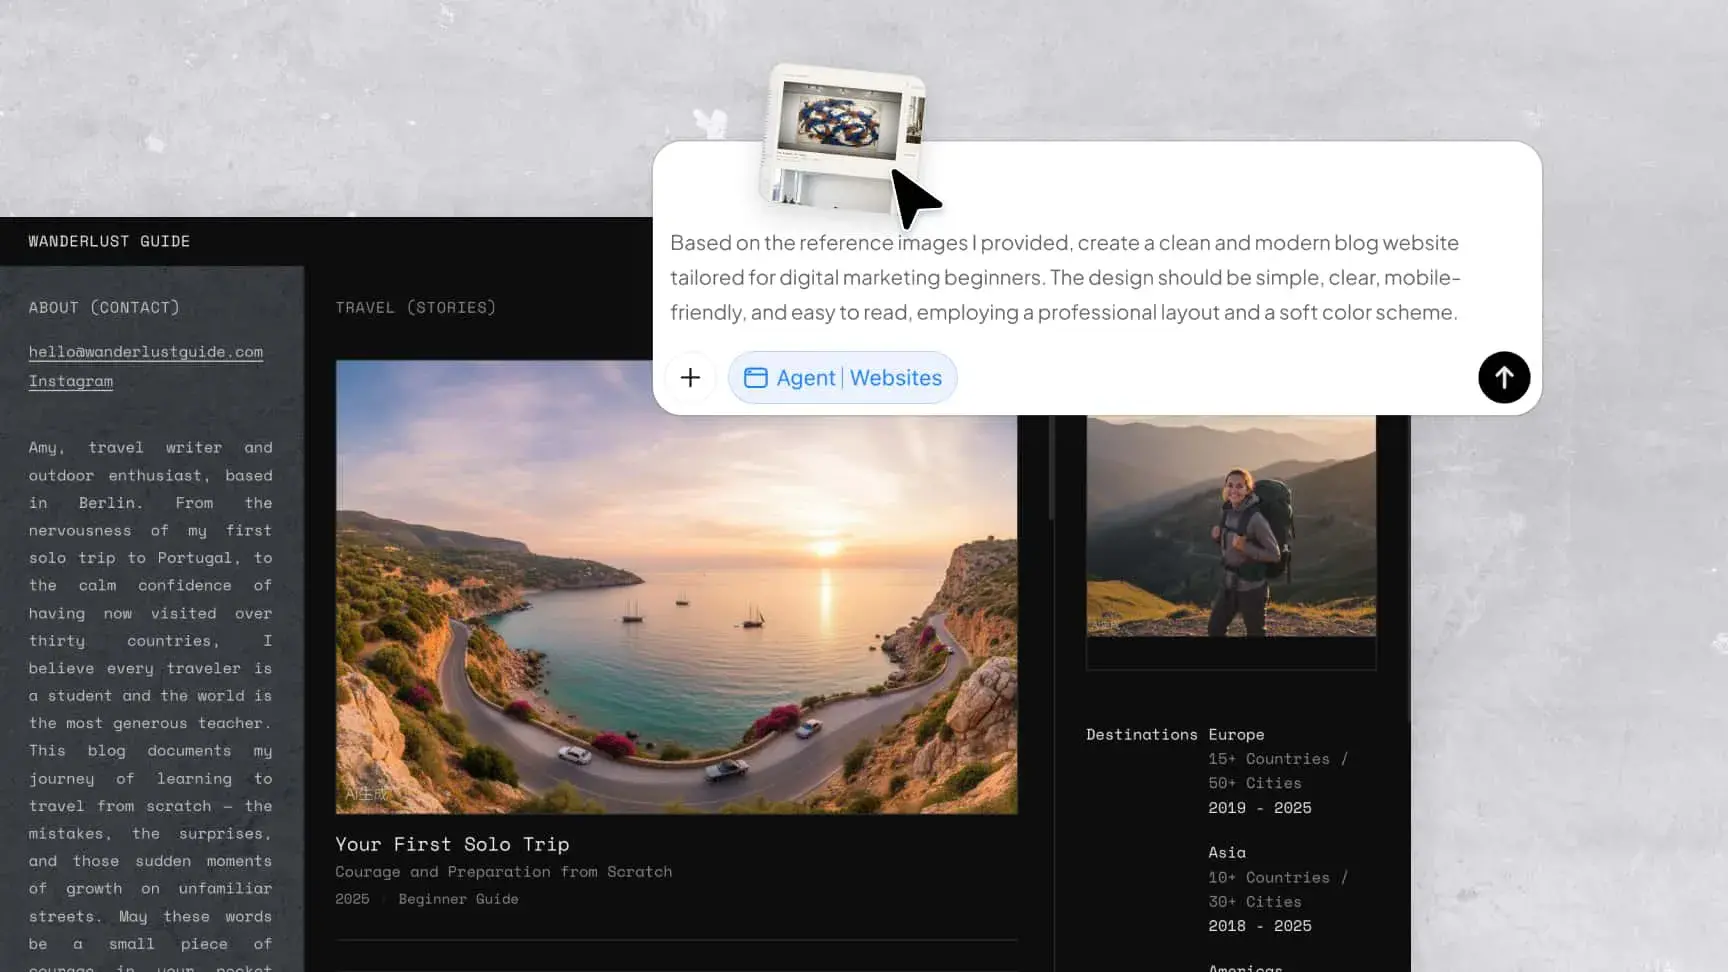Click the Destinations label
The width and height of the screenshot is (1728, 972).
click(x=1142, y=734)
